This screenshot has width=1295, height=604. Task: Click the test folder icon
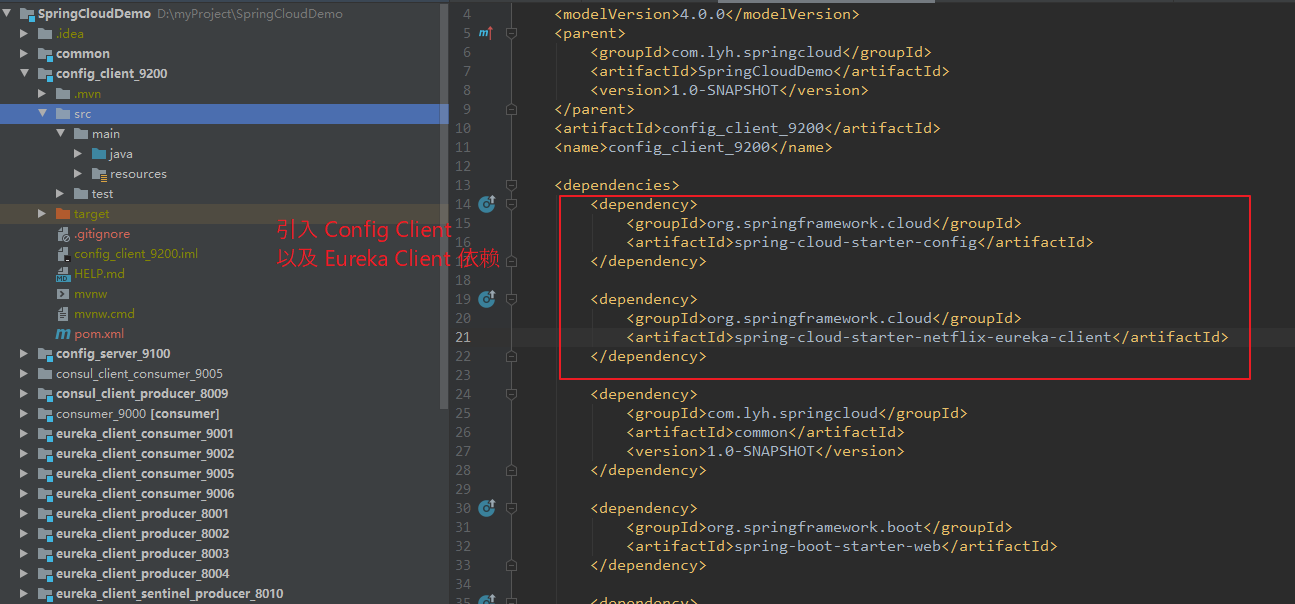(x=81, y=194)
